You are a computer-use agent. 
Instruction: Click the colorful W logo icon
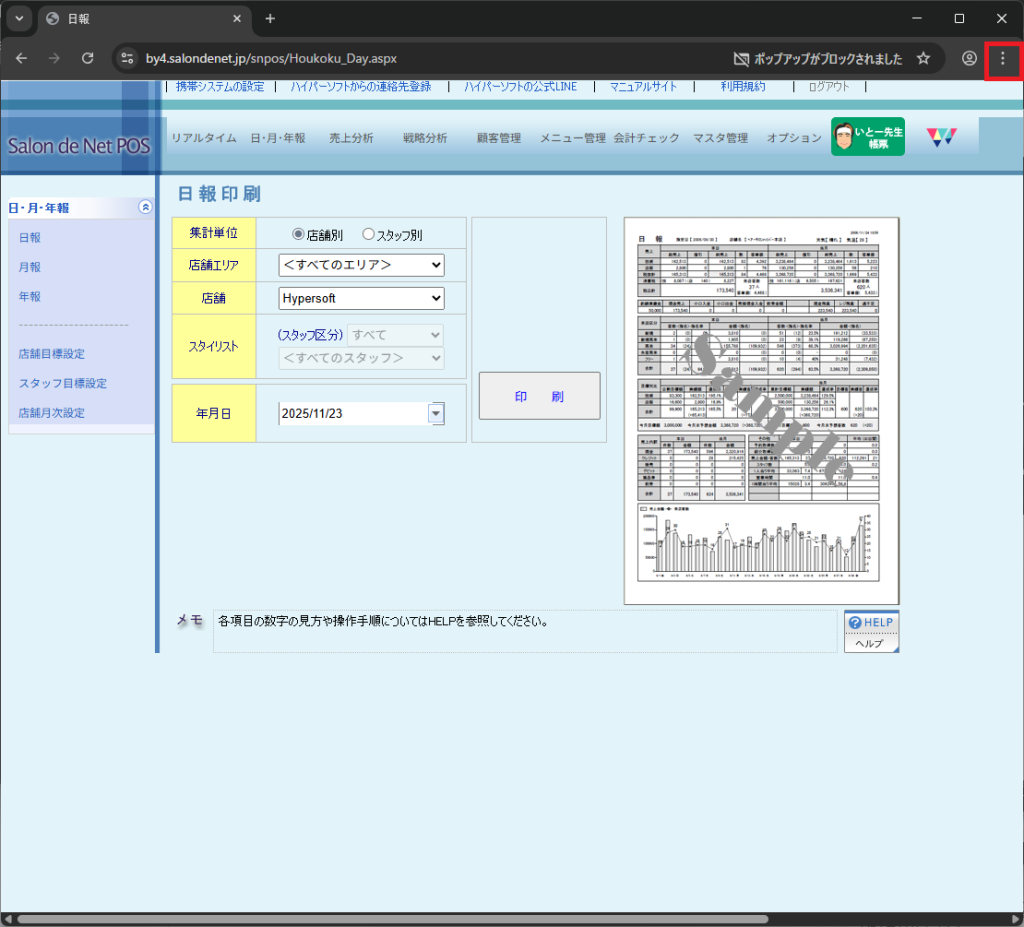(941, 137)
